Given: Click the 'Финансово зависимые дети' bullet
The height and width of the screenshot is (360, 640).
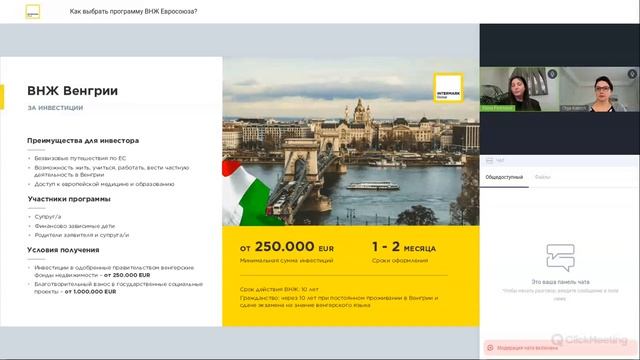Looking at the screenshot, I should pyautogui.click(x=74, y=226).
